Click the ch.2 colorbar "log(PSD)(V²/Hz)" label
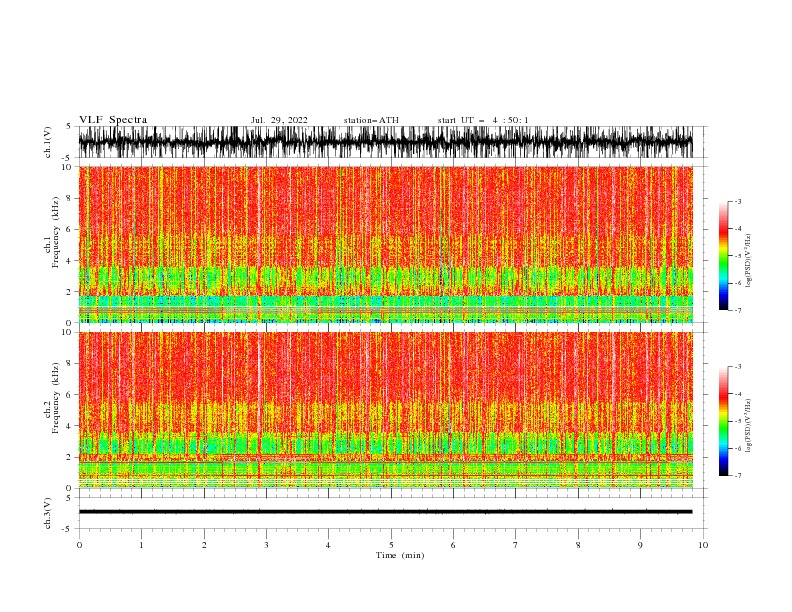This screenshot has height=612, width=792. tap(749, 426)
